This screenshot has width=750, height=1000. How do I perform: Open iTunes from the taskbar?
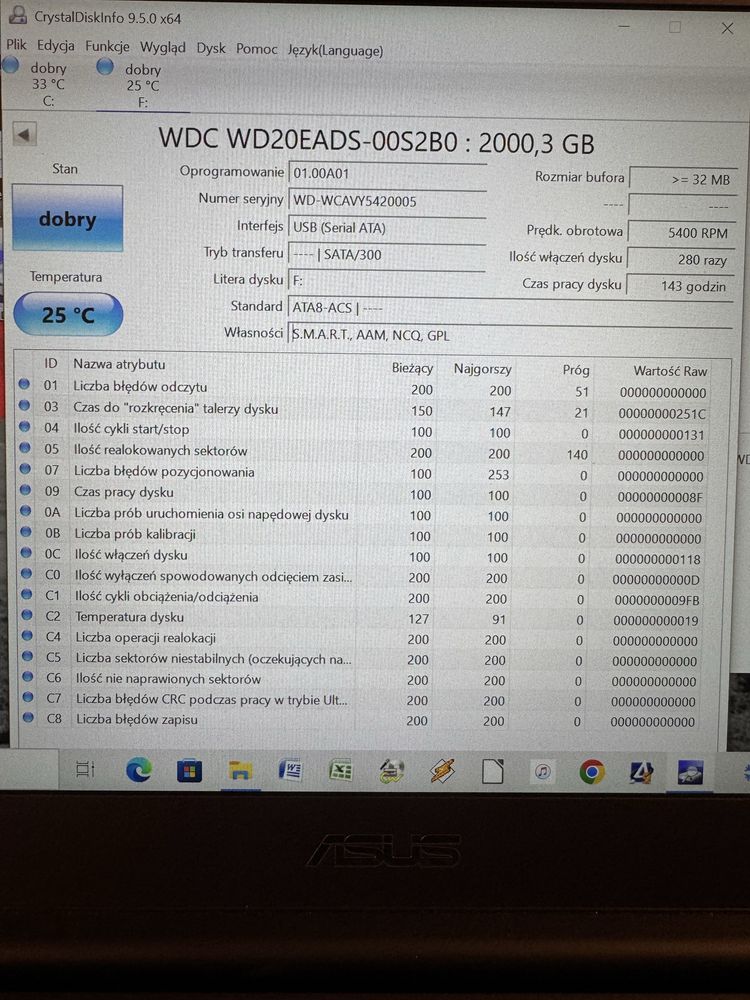click(542, 772)
